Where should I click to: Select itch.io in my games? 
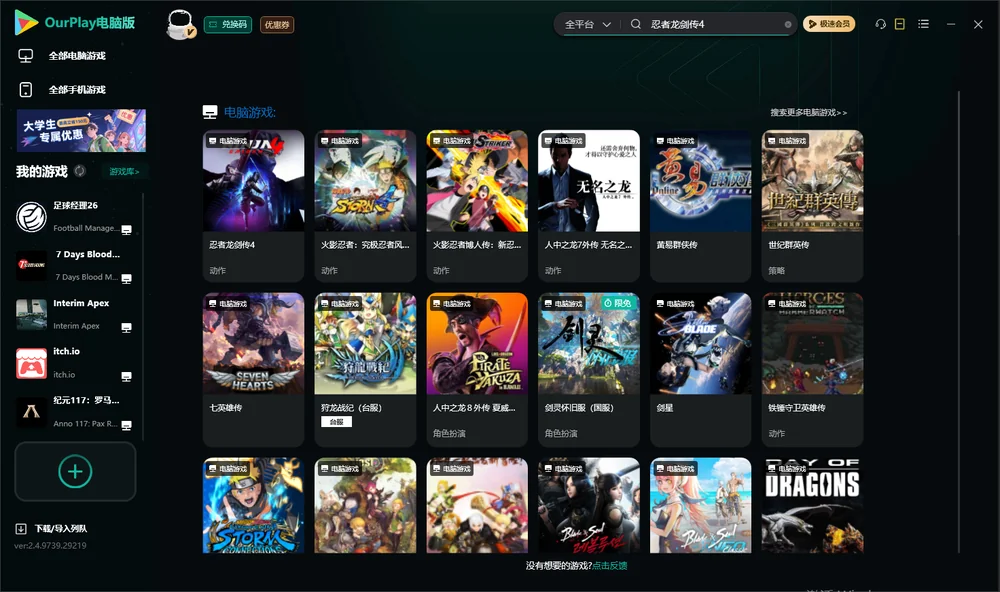[x=75, y=363]
